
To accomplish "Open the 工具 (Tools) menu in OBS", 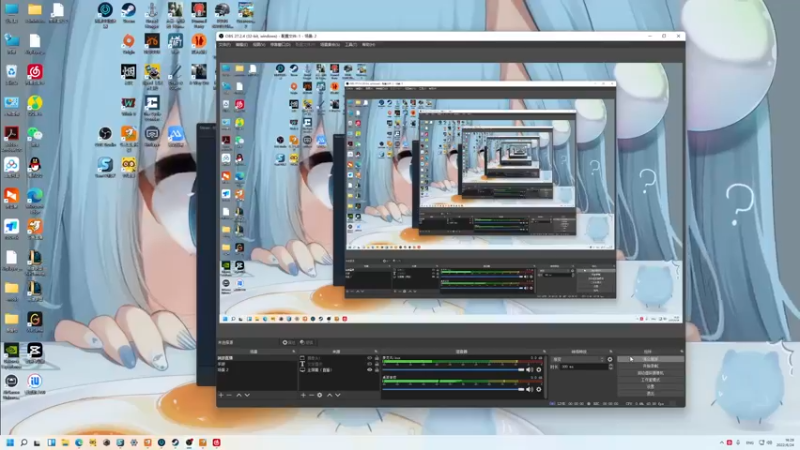I will click(x=351, y=45).
